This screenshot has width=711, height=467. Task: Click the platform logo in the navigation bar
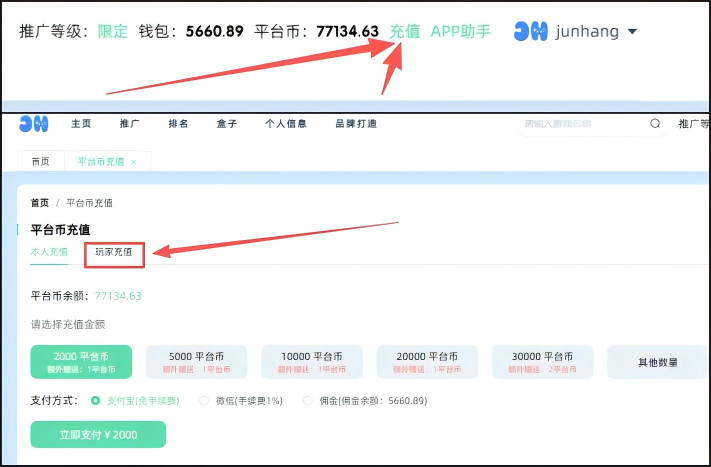34,124
